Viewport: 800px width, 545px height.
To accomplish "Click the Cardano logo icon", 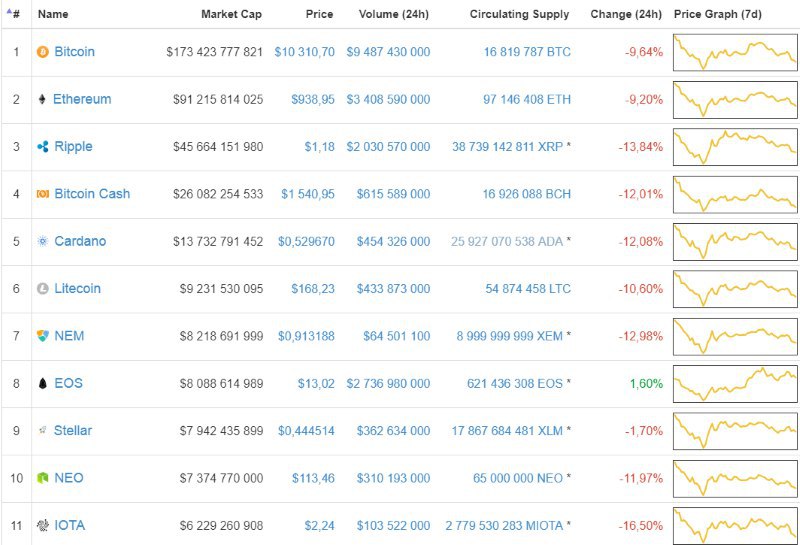I will [x=42, y=241].
